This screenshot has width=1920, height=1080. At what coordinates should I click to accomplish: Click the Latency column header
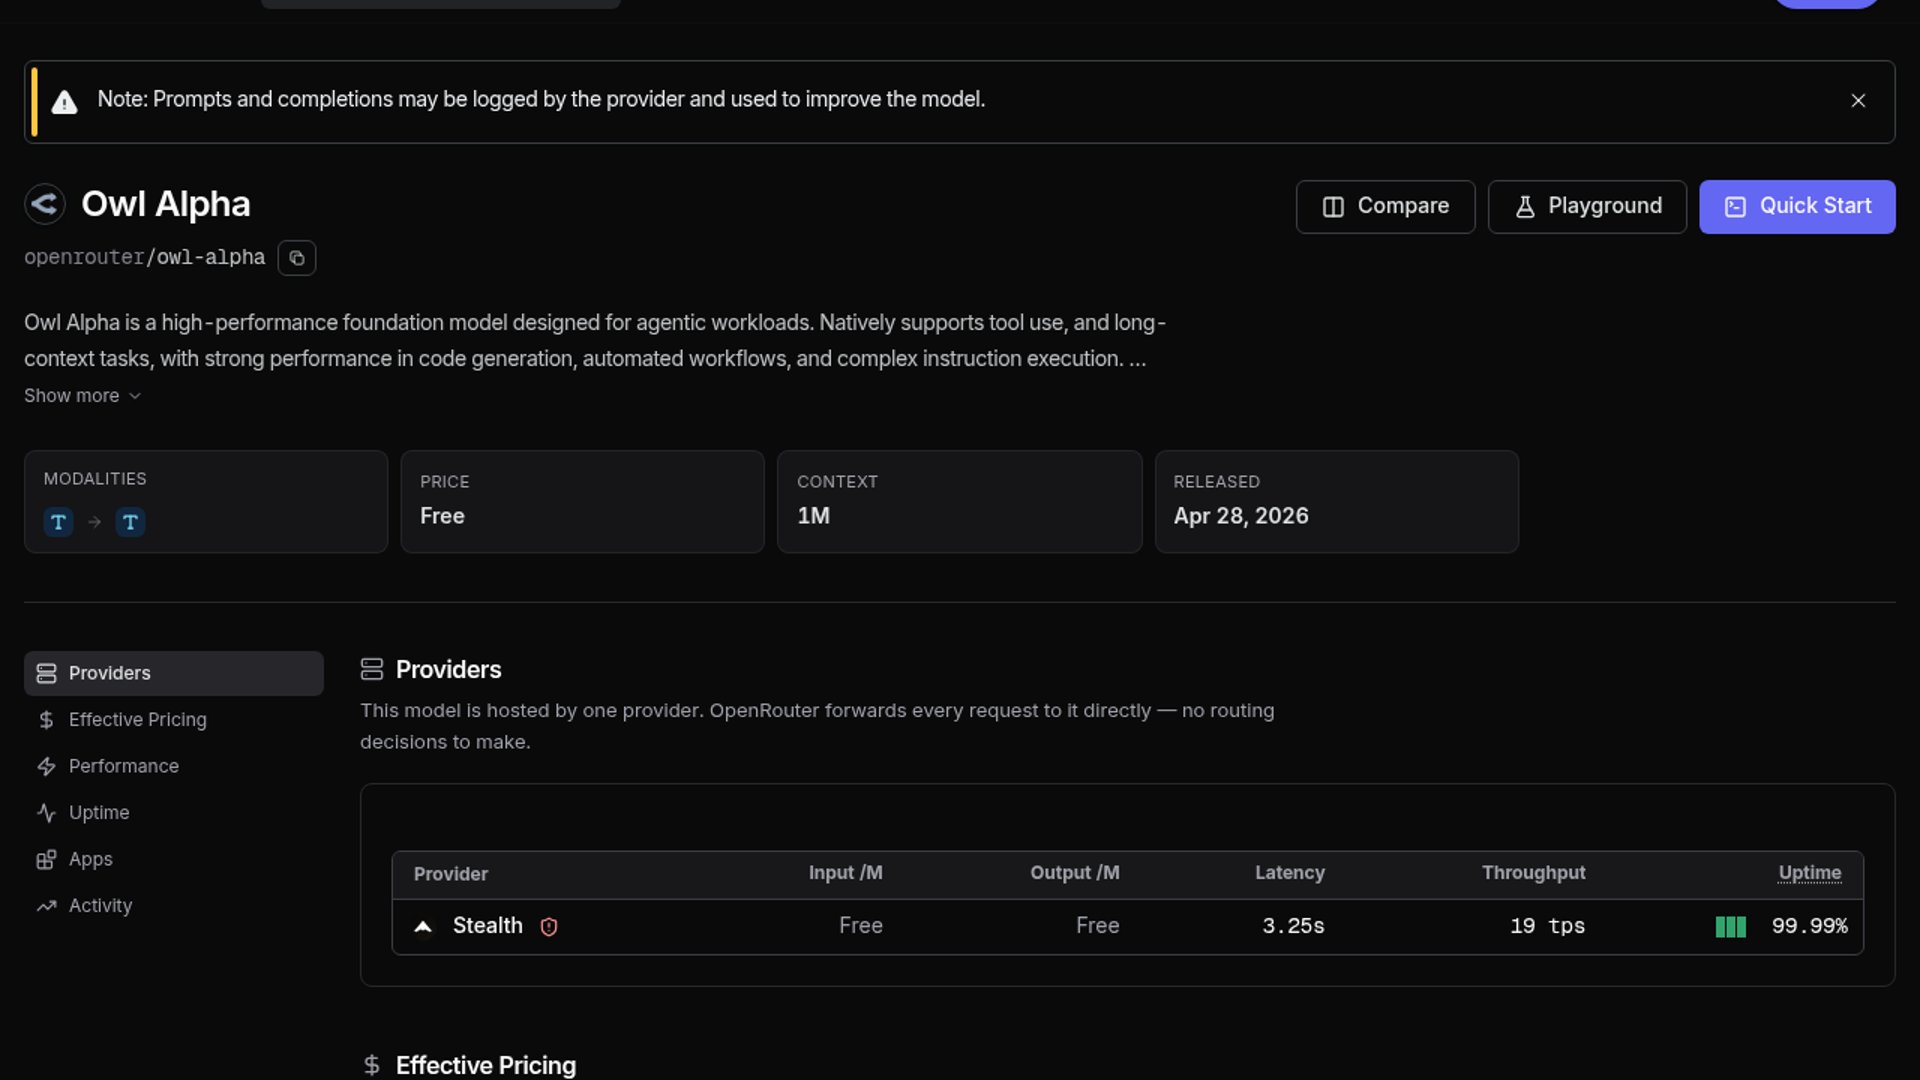[x=1290, y=873]
